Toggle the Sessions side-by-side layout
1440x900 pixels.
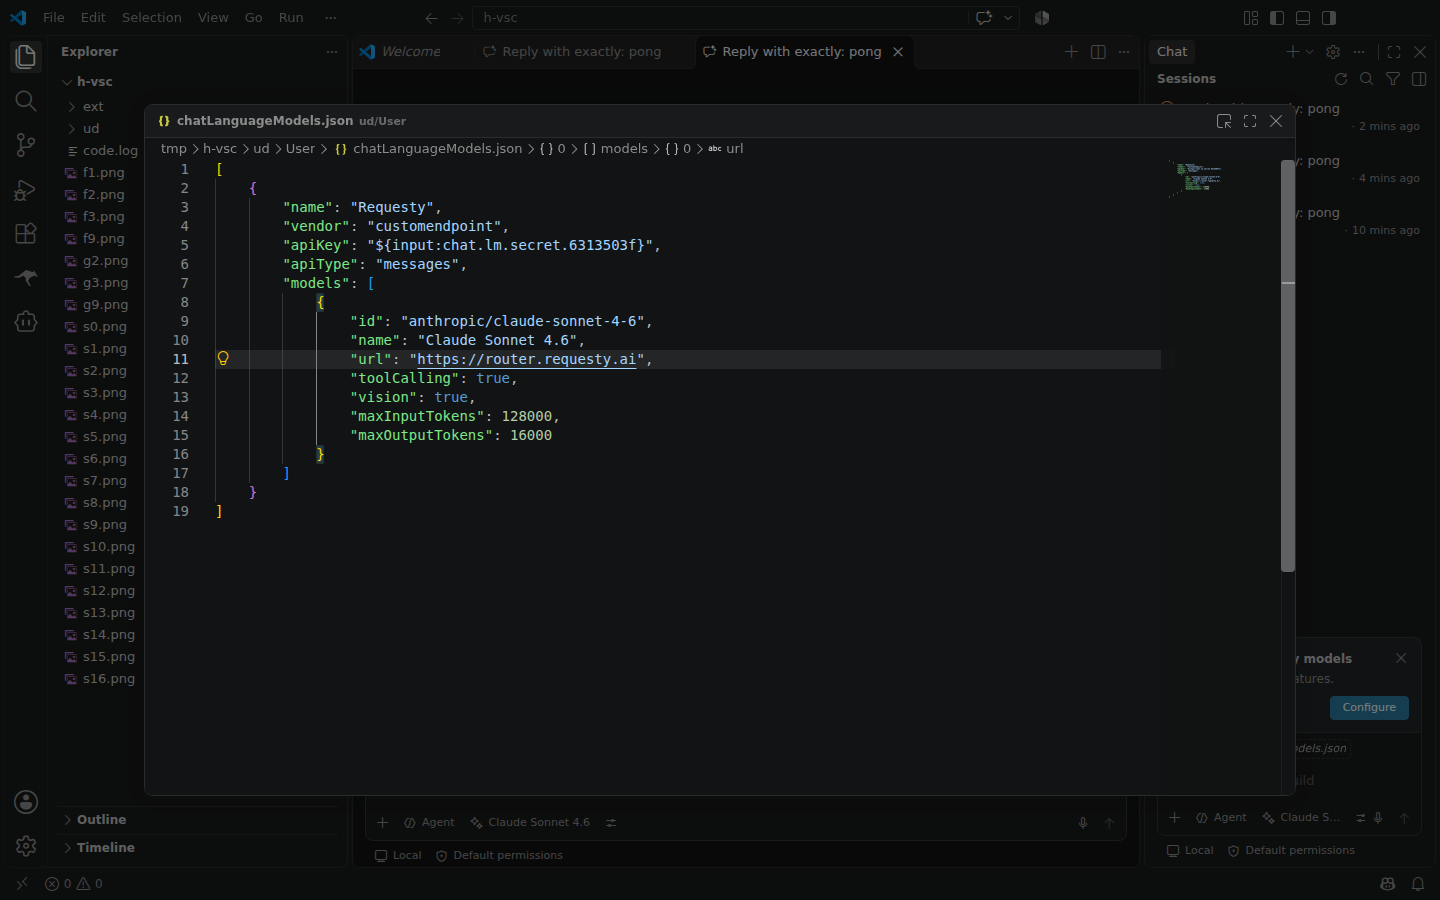1419,79
